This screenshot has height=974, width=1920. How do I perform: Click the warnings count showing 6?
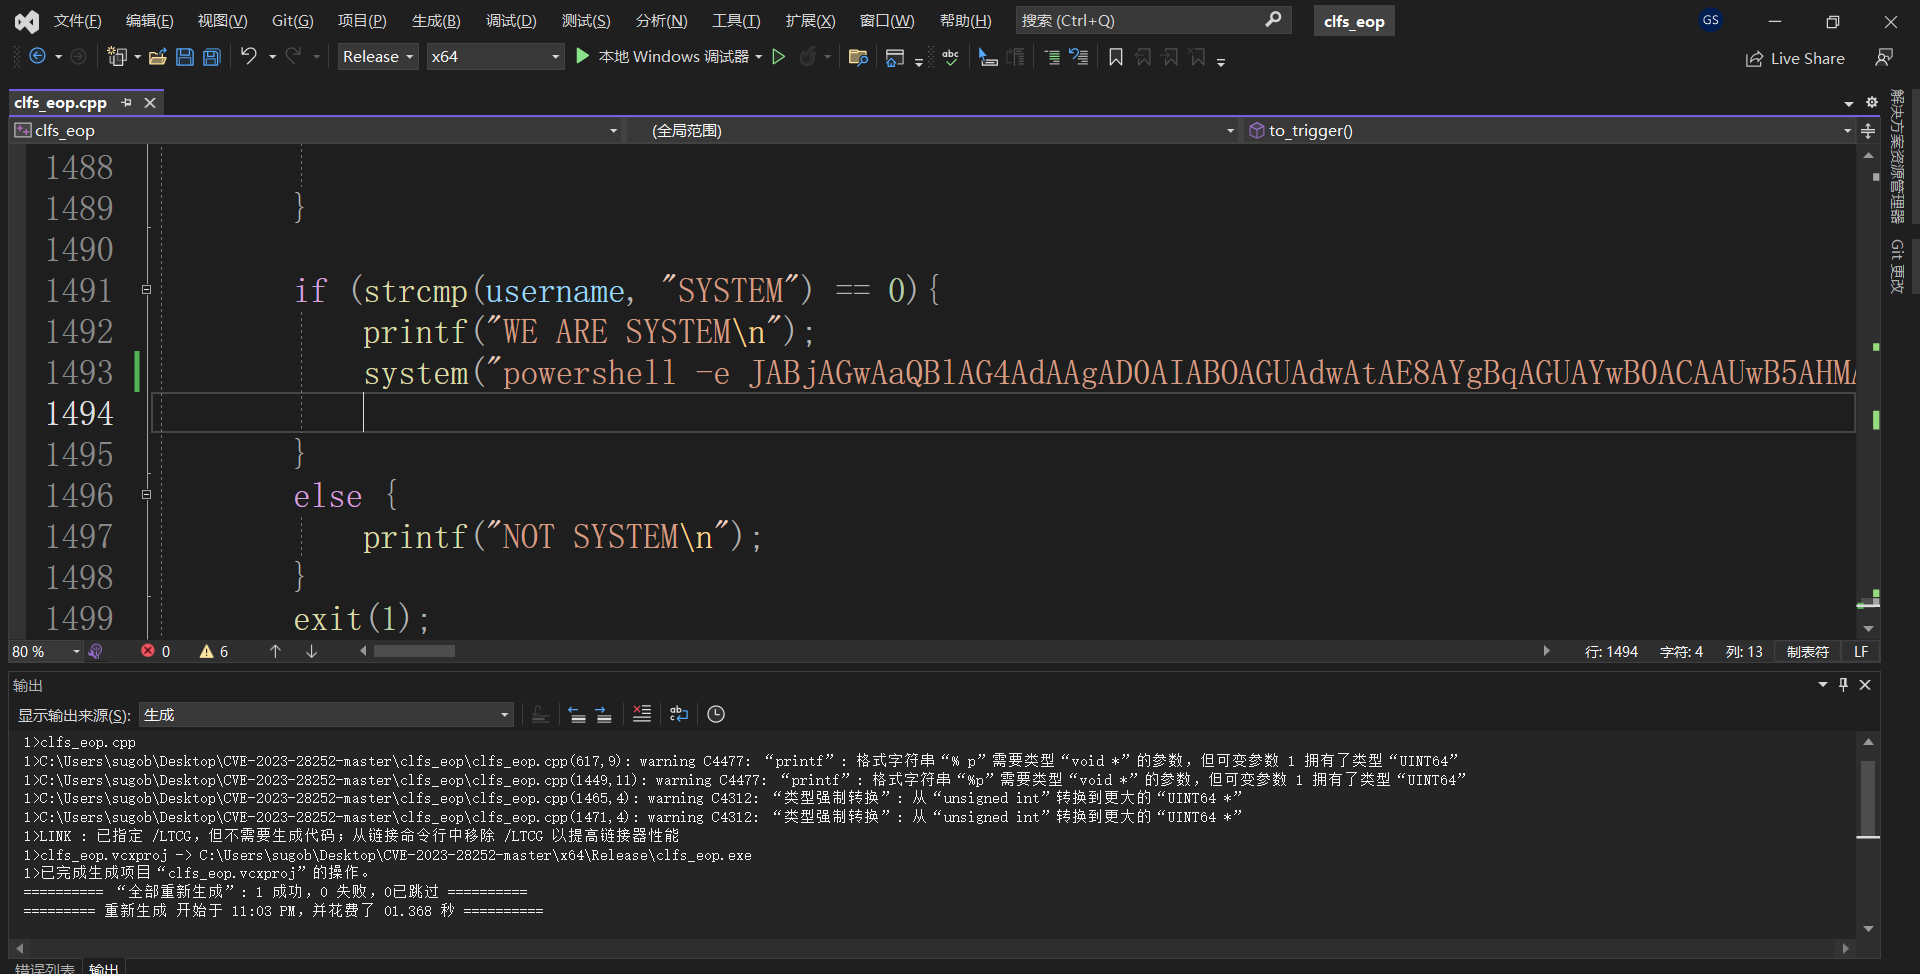coord(214,651)
